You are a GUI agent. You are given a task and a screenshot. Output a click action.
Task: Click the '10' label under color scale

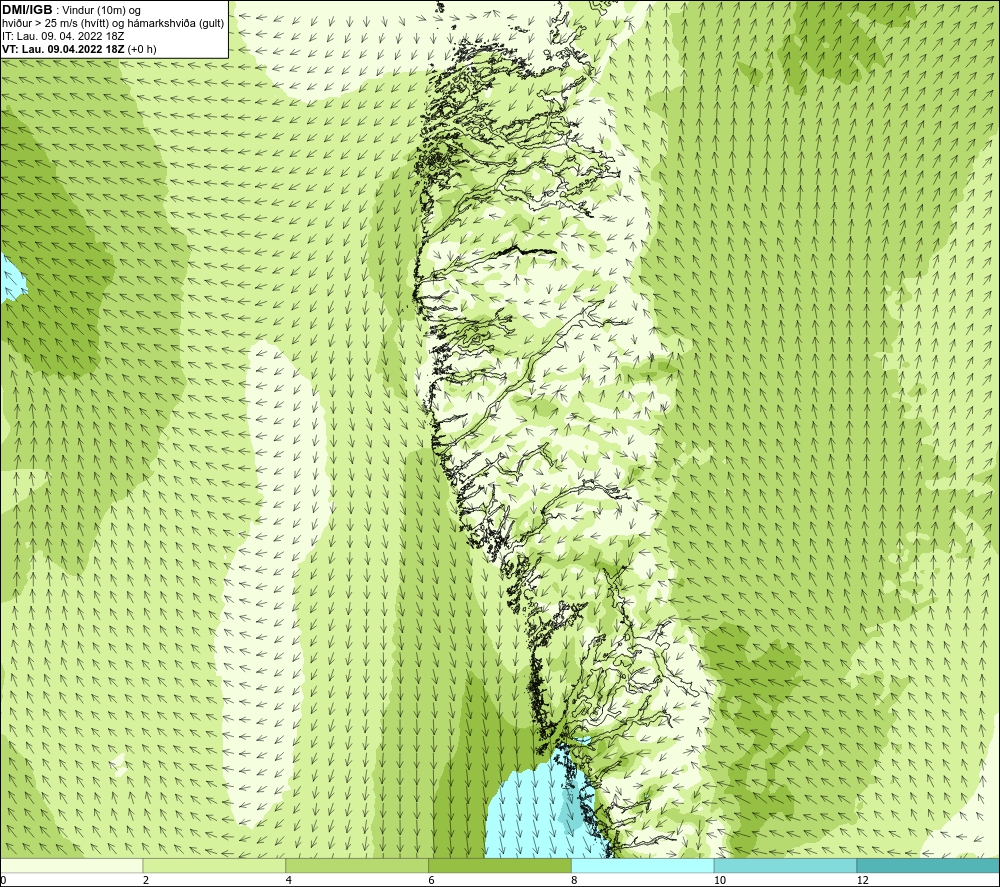pyautogui.click(x=719, y=881)
